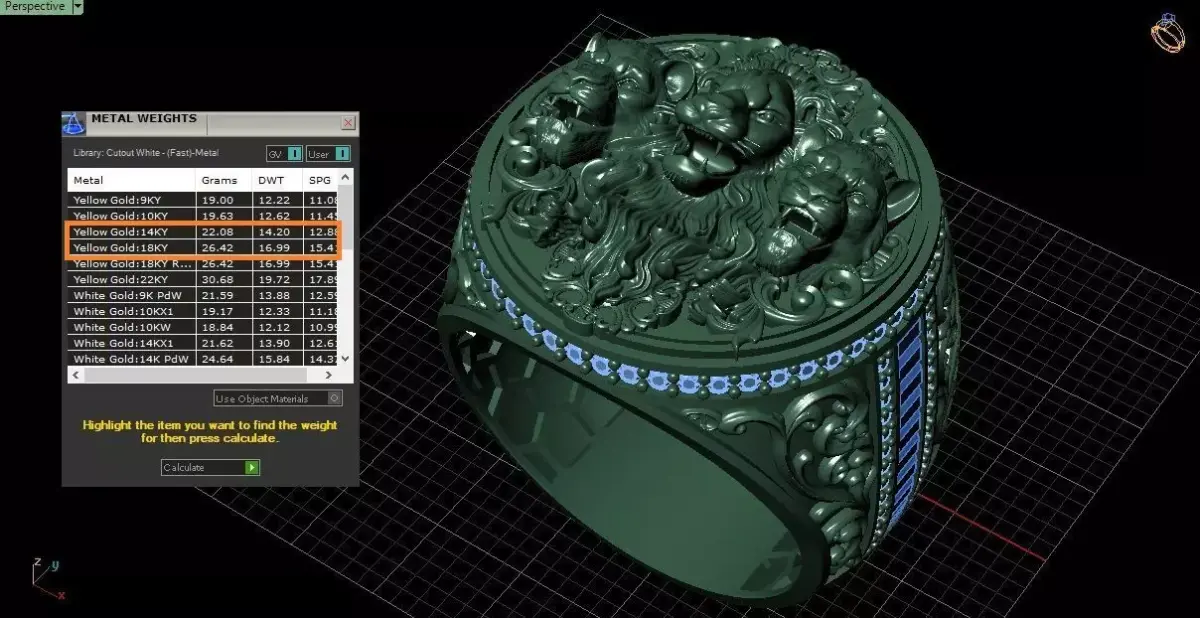Click the 12.33 DWT value
Viewport: 1200px width, 618px height.
click(274, 312)
